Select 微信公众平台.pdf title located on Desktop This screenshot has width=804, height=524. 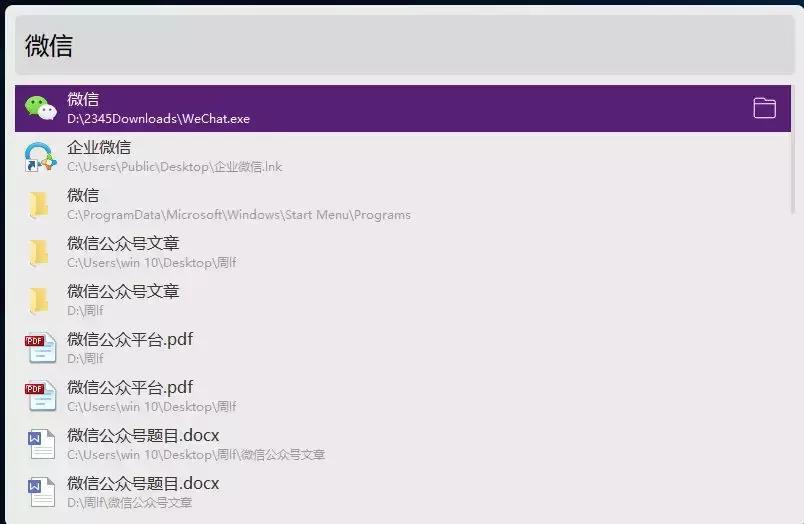(x=130, y=387)
